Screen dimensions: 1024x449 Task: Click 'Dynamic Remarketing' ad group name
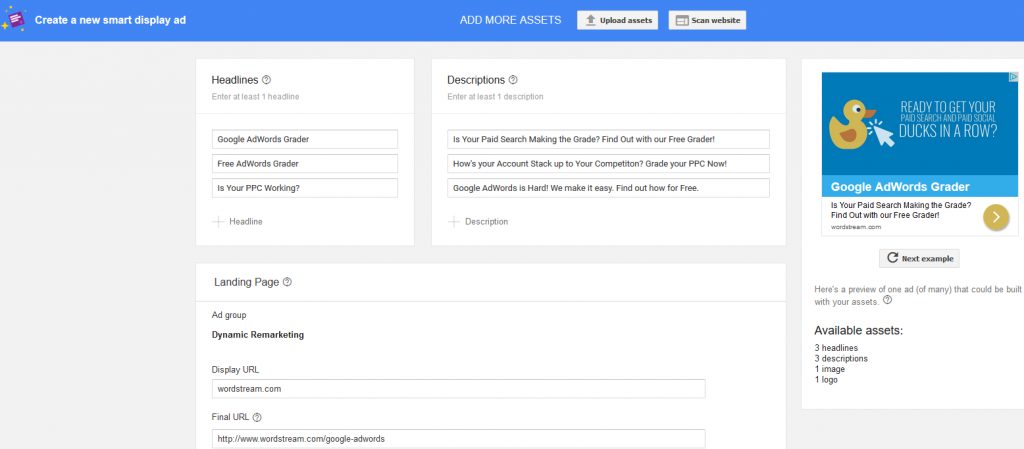258,335
